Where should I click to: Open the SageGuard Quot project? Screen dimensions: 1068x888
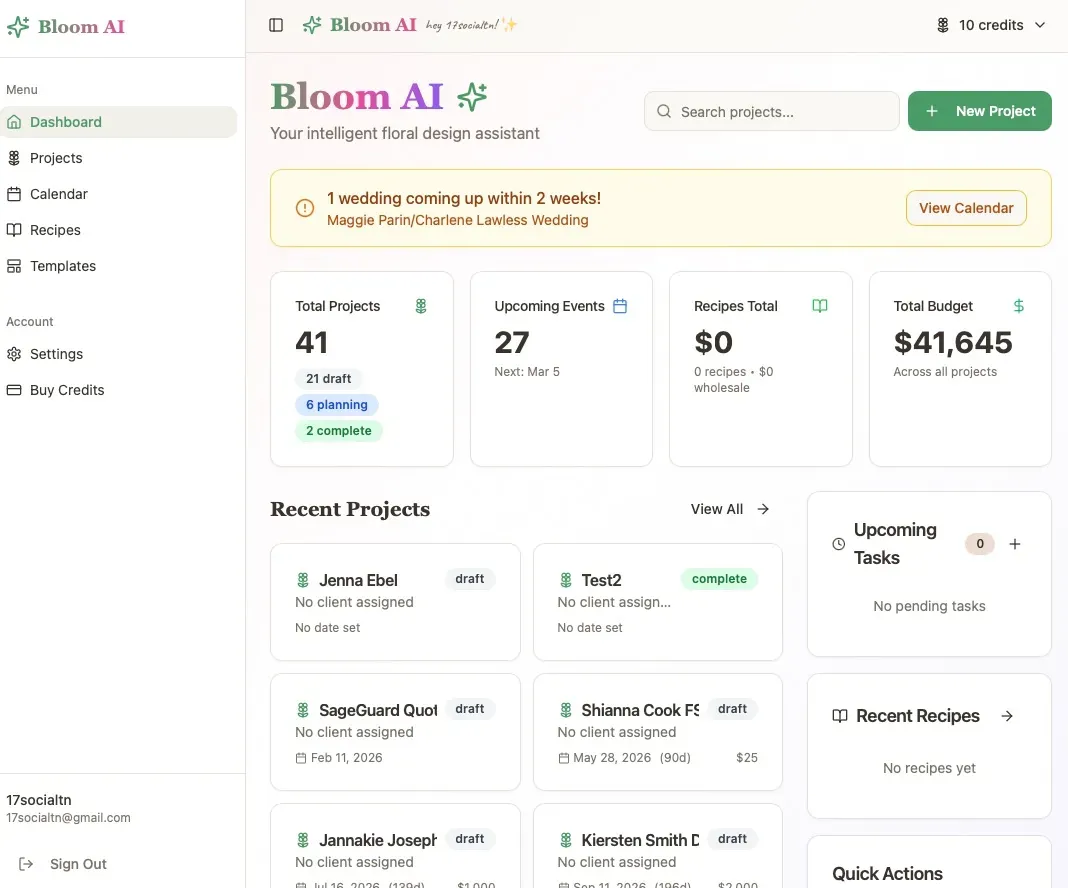tap(395, 732)
